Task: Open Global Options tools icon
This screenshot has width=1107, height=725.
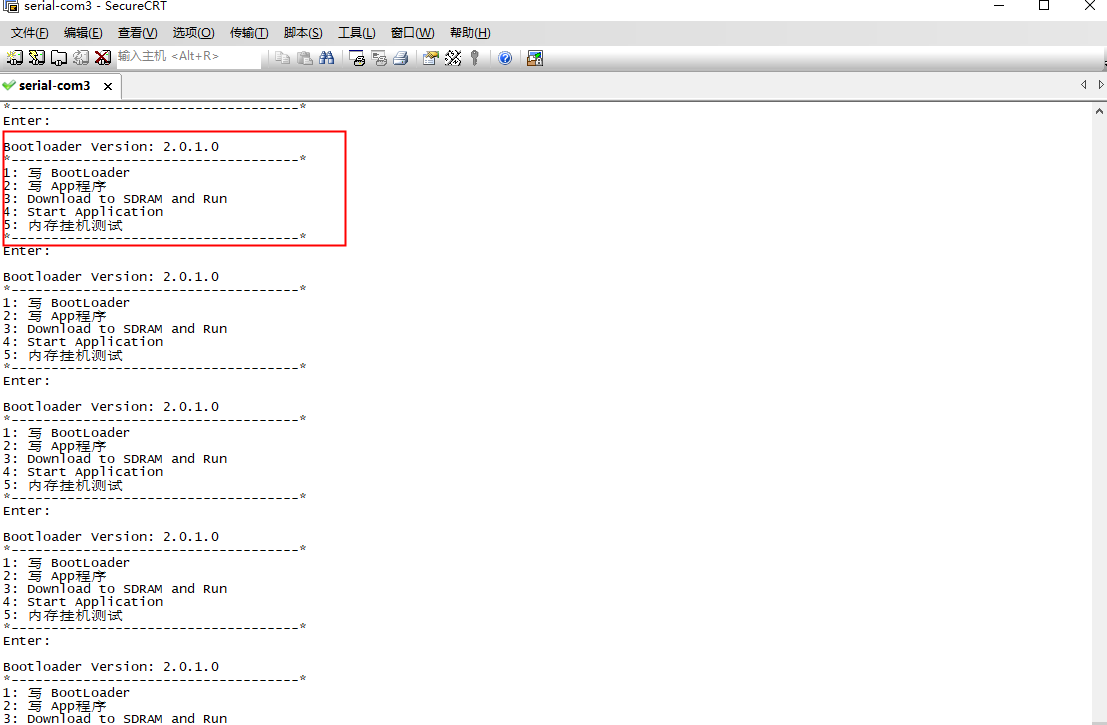Action: tap(453, 58)
